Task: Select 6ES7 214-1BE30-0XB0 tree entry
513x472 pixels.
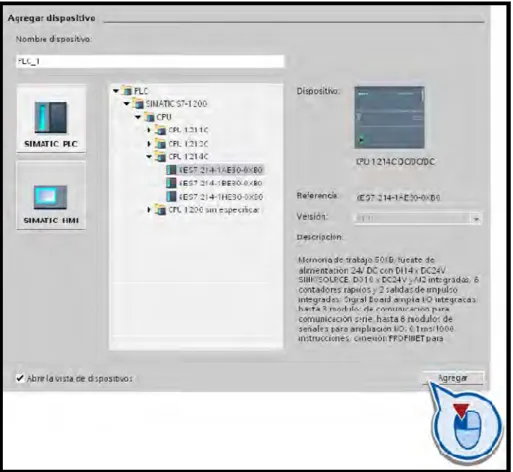Action: pos(215,183)
